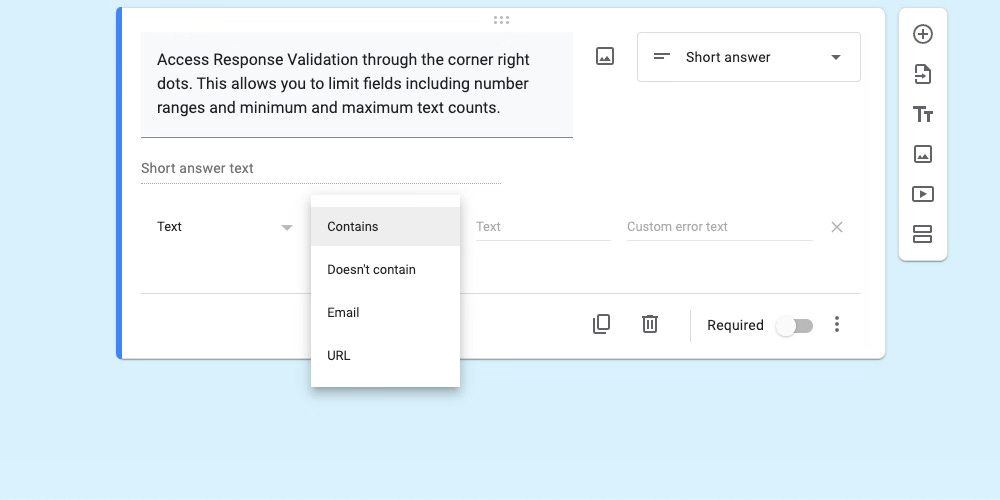The width and height of the screenshot is (1000, 500).
Task: Open more options three-dot menu
Action: pos(837,325)
